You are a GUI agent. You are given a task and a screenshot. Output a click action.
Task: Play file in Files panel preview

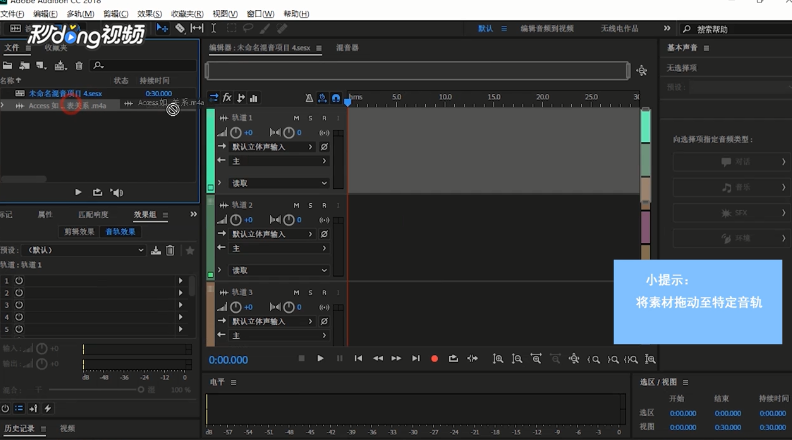(x=78, y=192)
